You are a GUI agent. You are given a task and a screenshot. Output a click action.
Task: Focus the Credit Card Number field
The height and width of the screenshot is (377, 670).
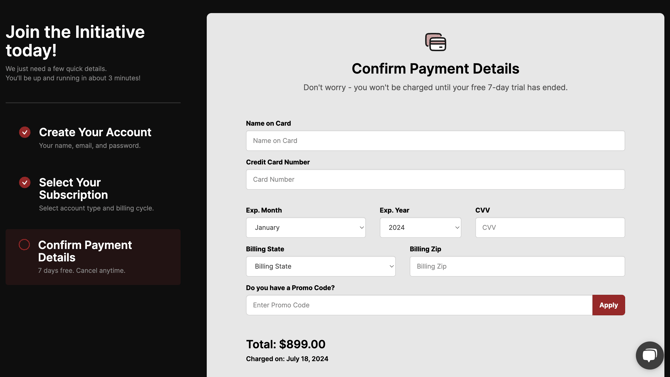click(x=435, y=180)
